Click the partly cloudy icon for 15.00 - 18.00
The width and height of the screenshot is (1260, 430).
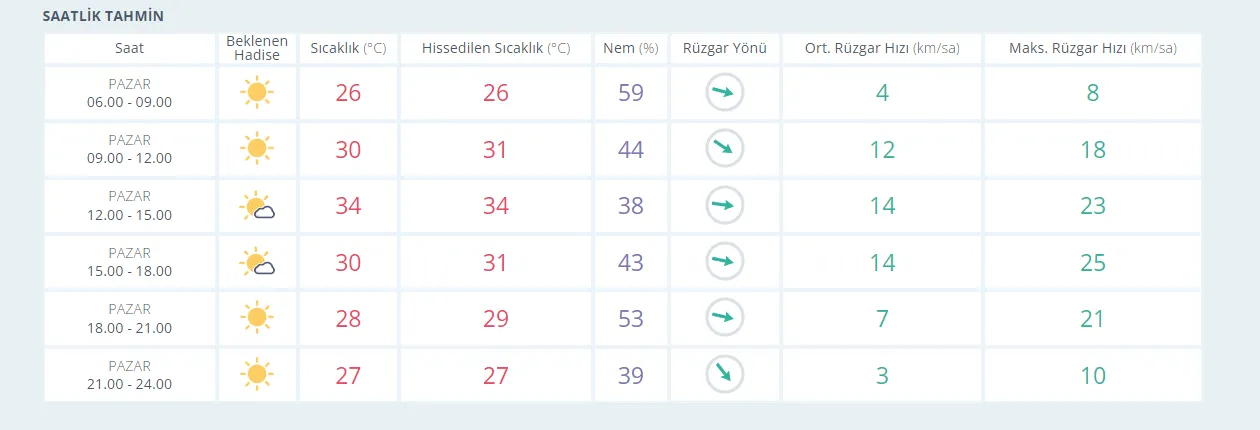tap(258, 263)
